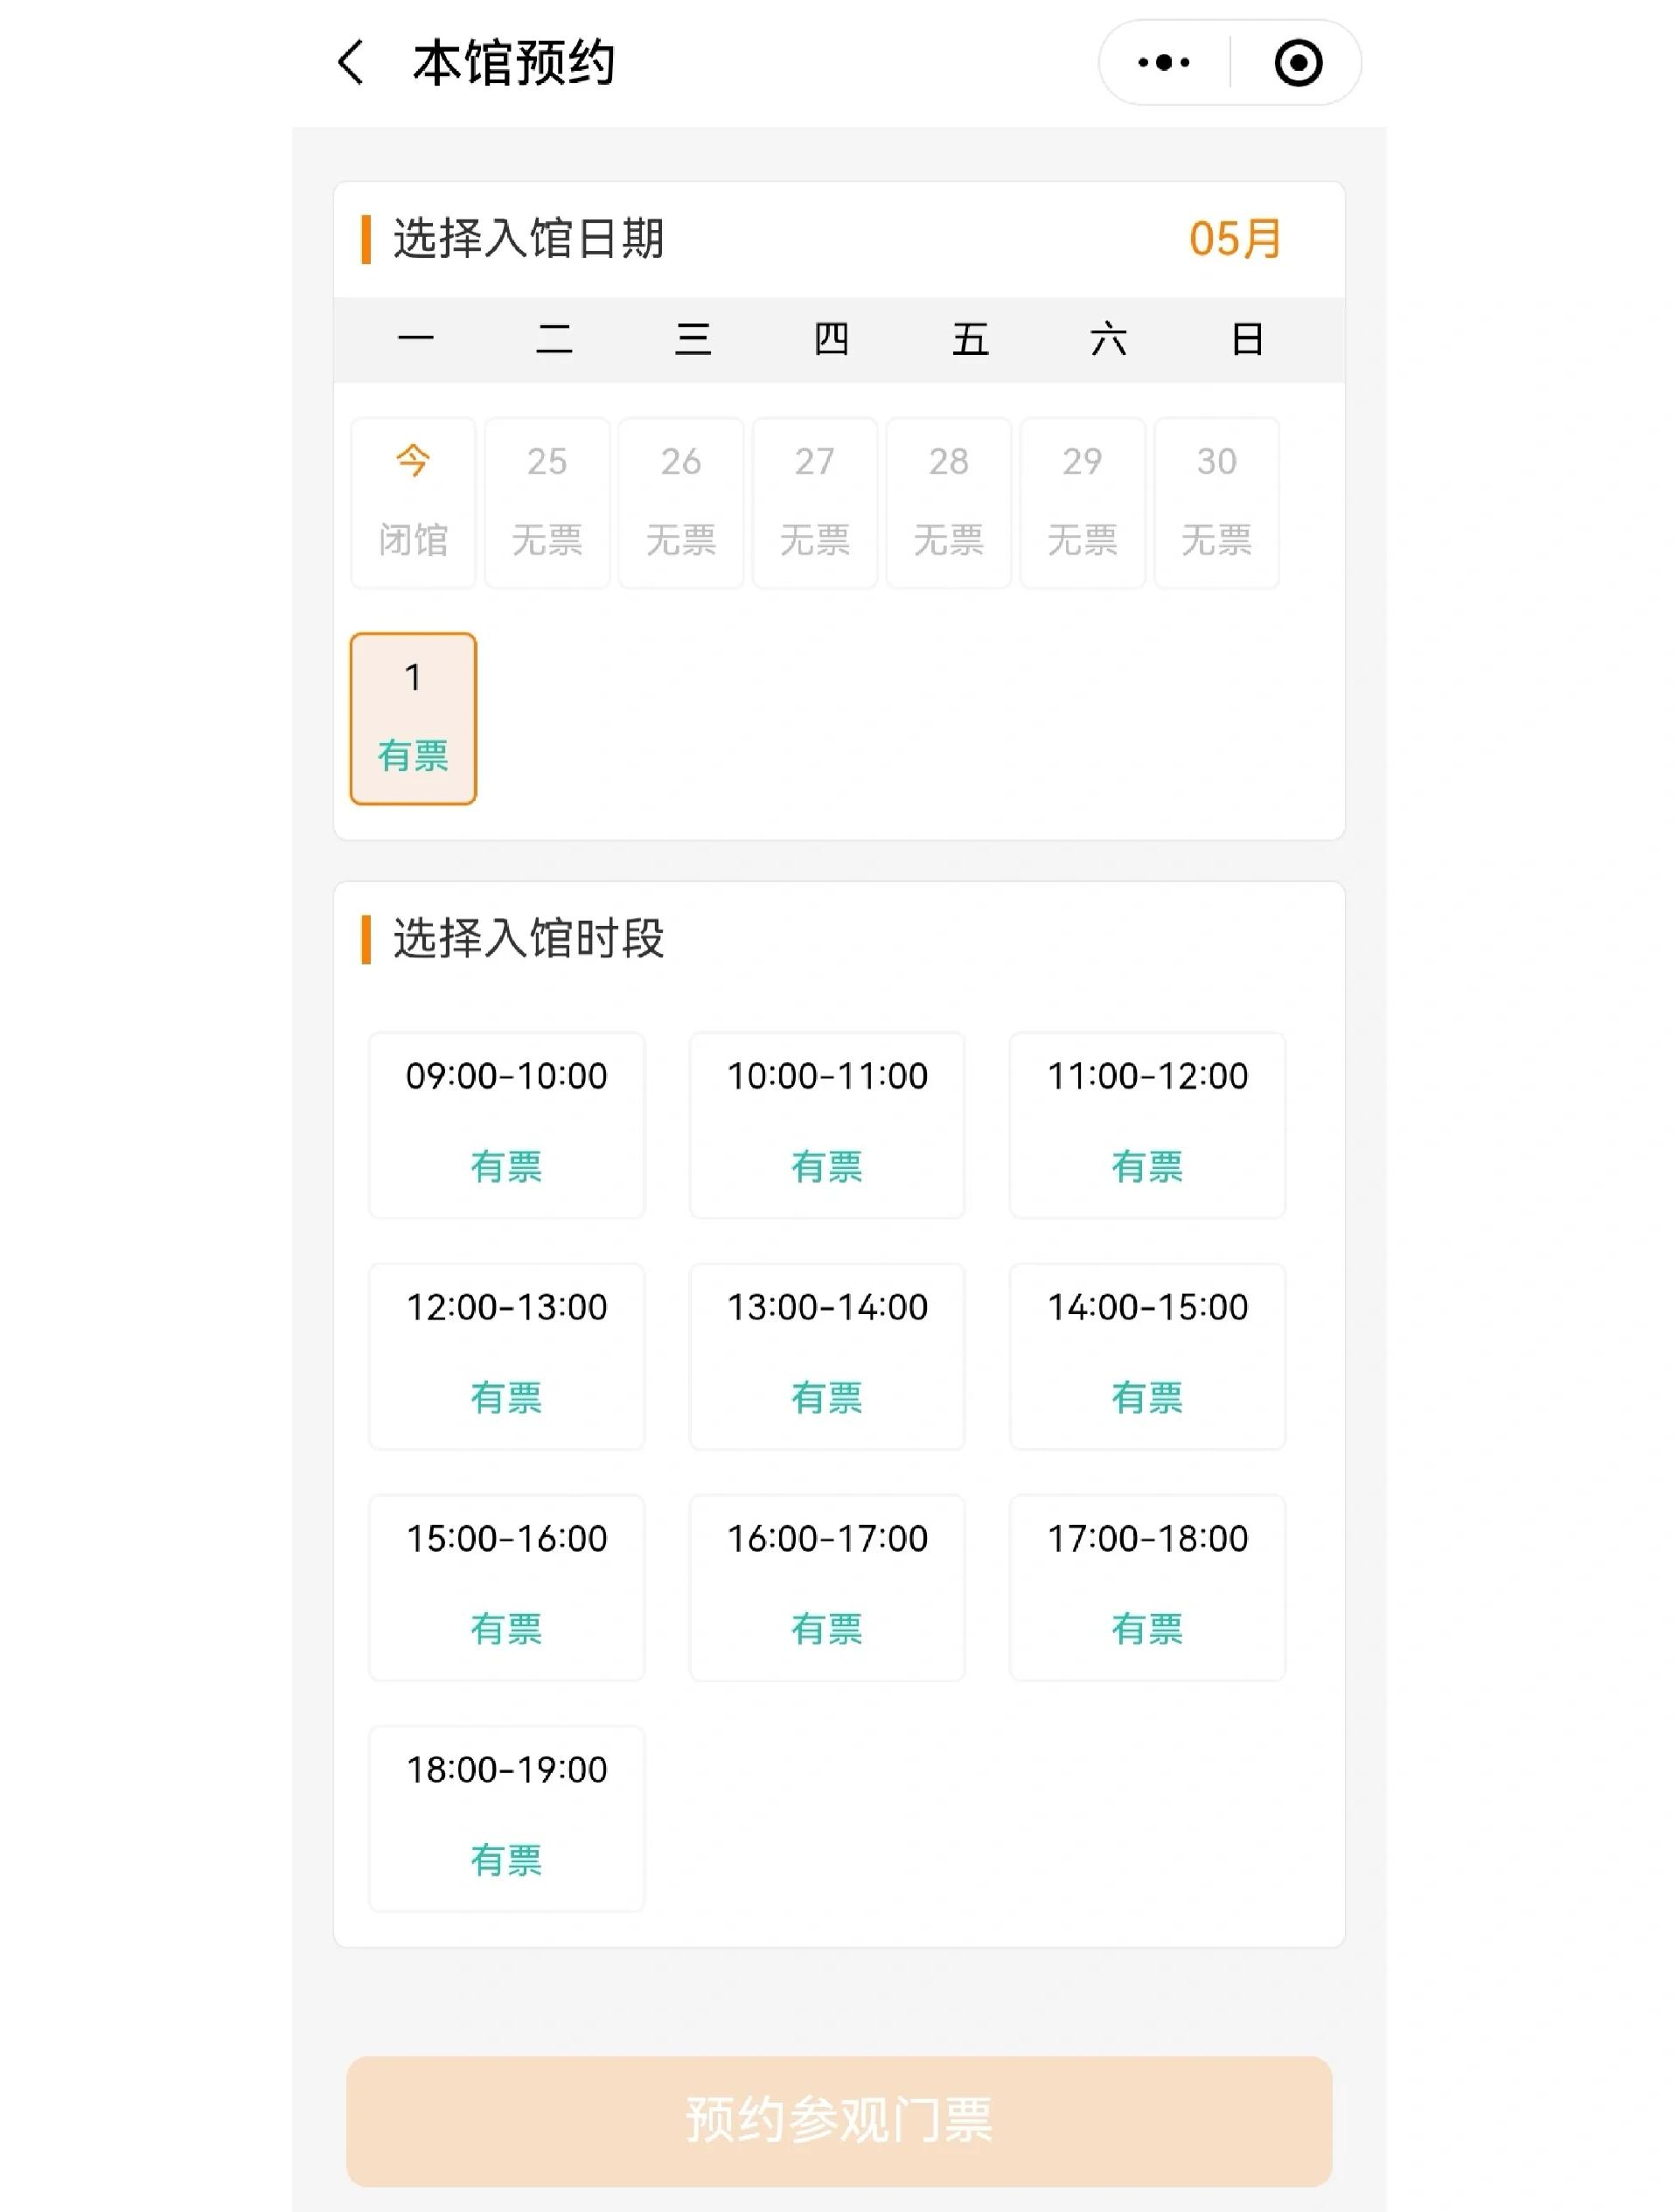Select the 12:00-13:00 entry slot
Screen dimensions: 1679x2212
(507, 1356)
